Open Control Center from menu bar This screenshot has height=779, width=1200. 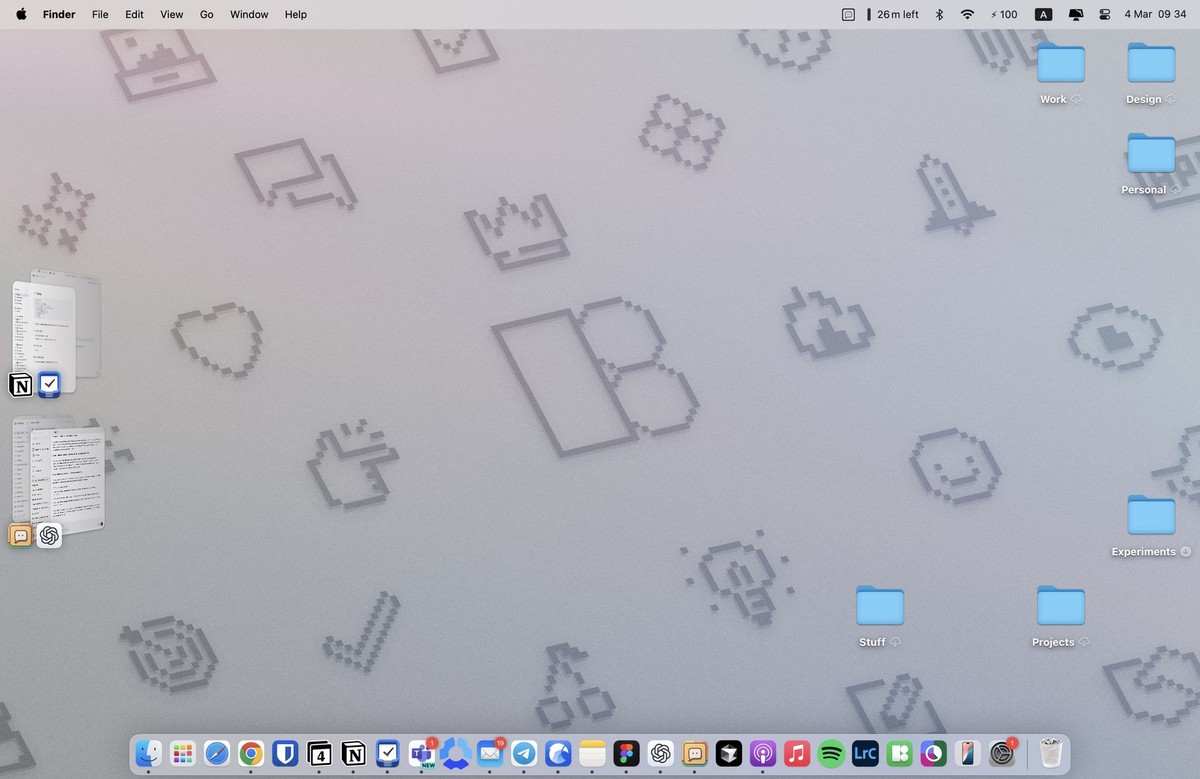point(1105,14)
